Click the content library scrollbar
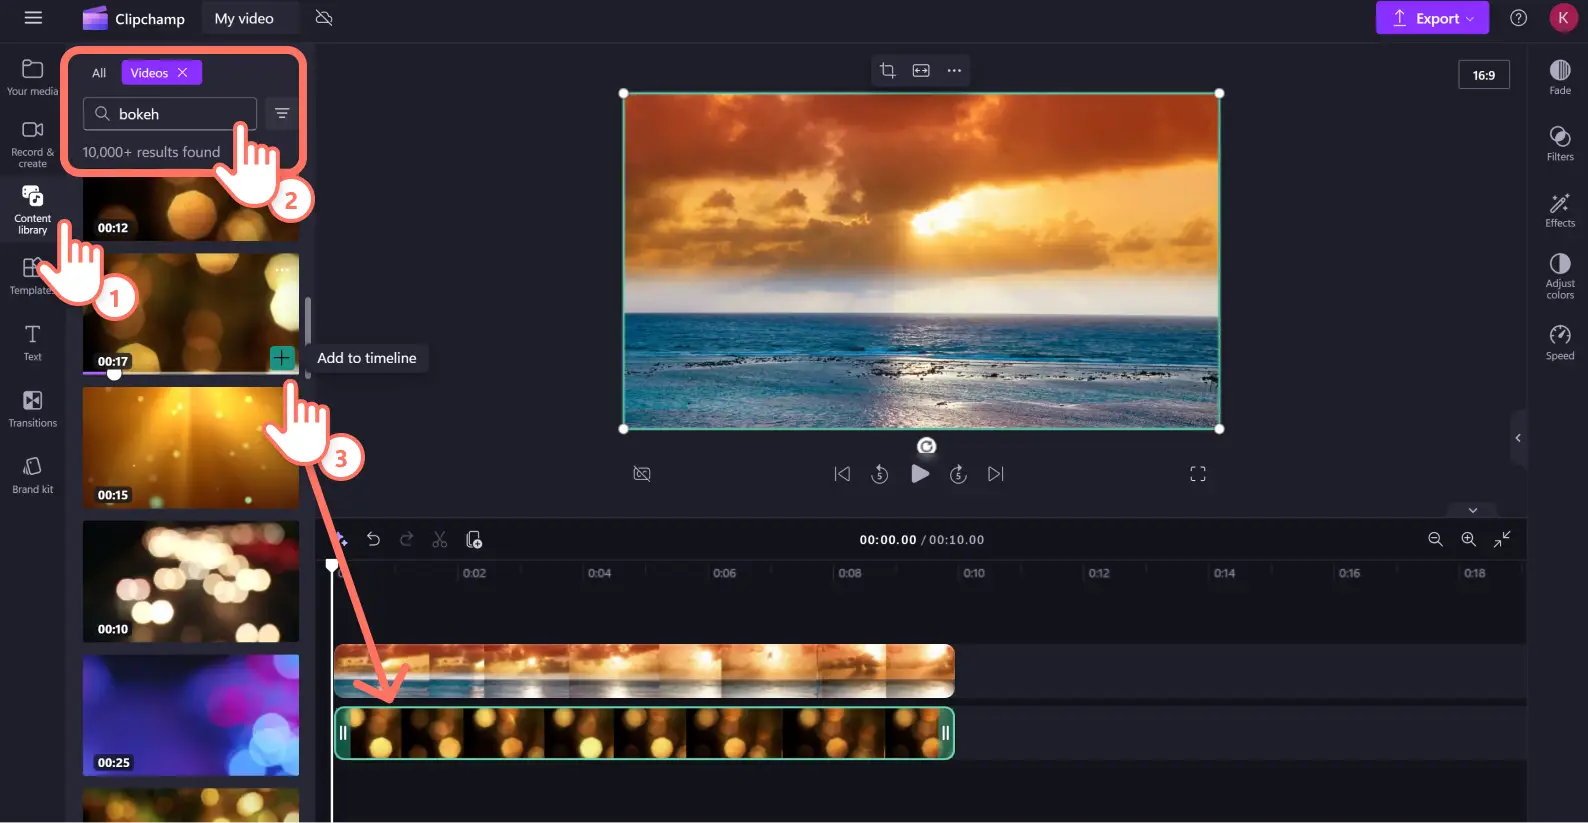1588x823 pixels. pyautogui.click(x=308, y=338)
